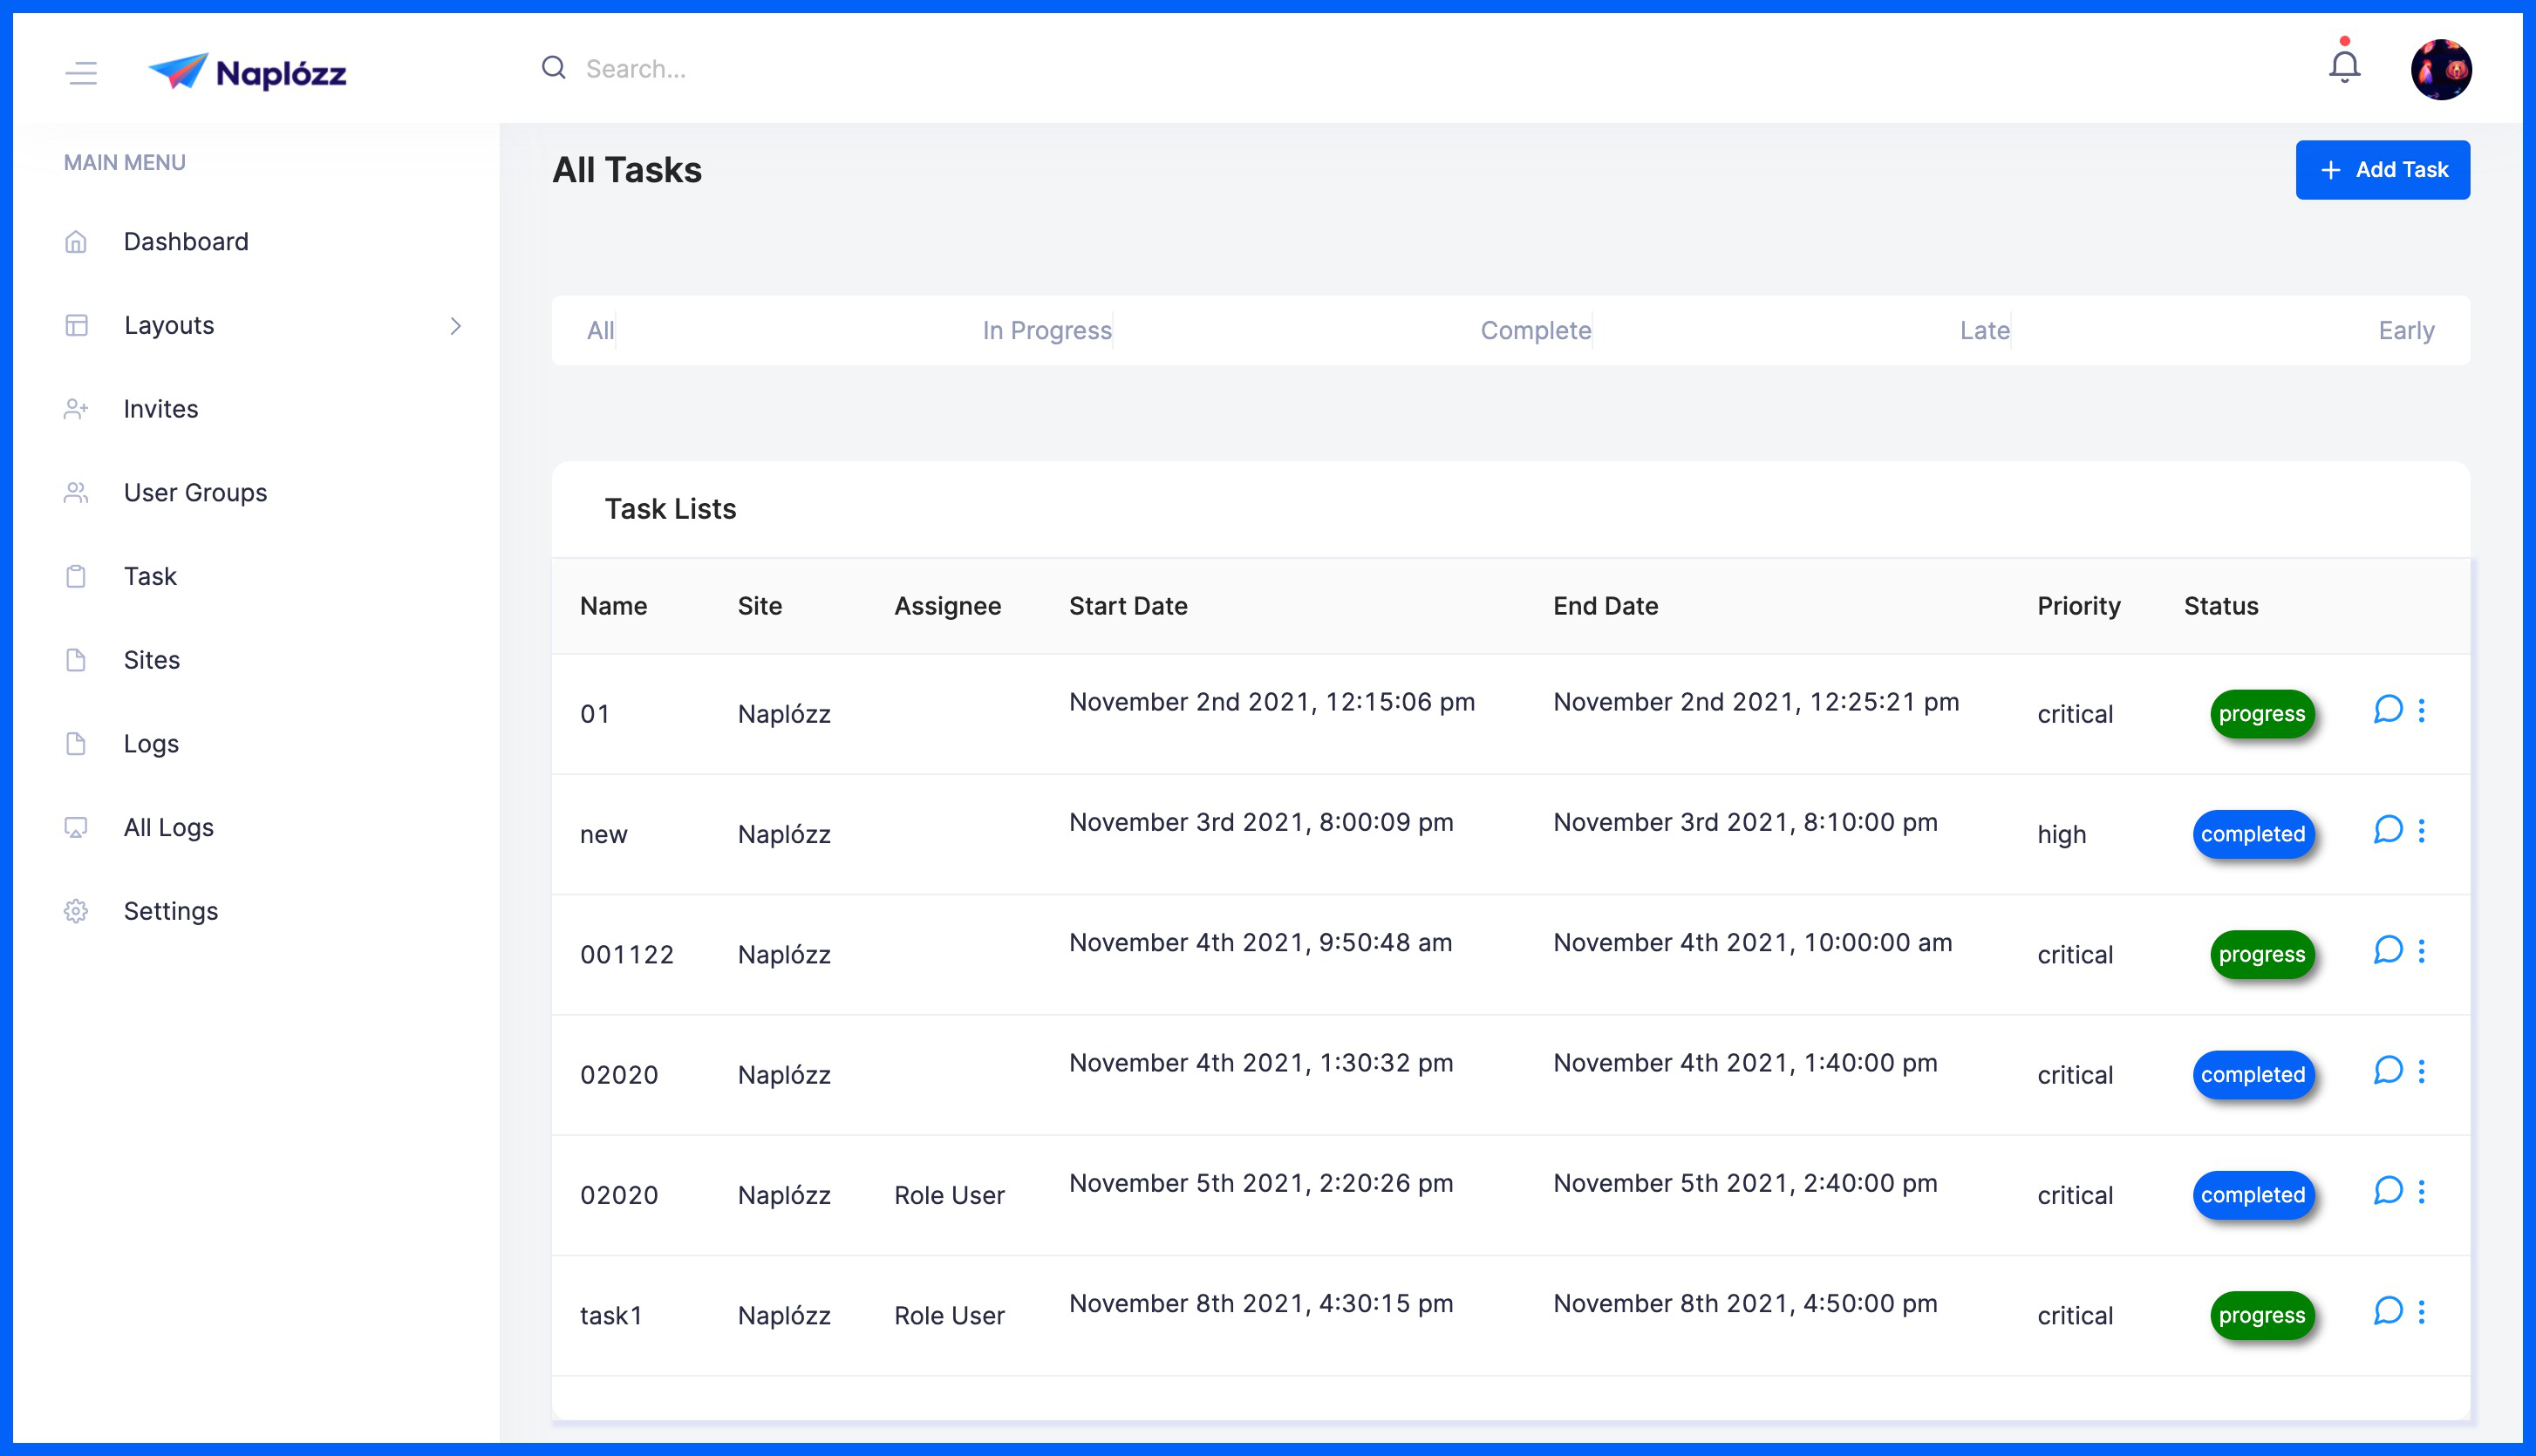Open three-dot menu for task 'new'
Screen dimensions: 2536x1456
(x=2421, y=830)
